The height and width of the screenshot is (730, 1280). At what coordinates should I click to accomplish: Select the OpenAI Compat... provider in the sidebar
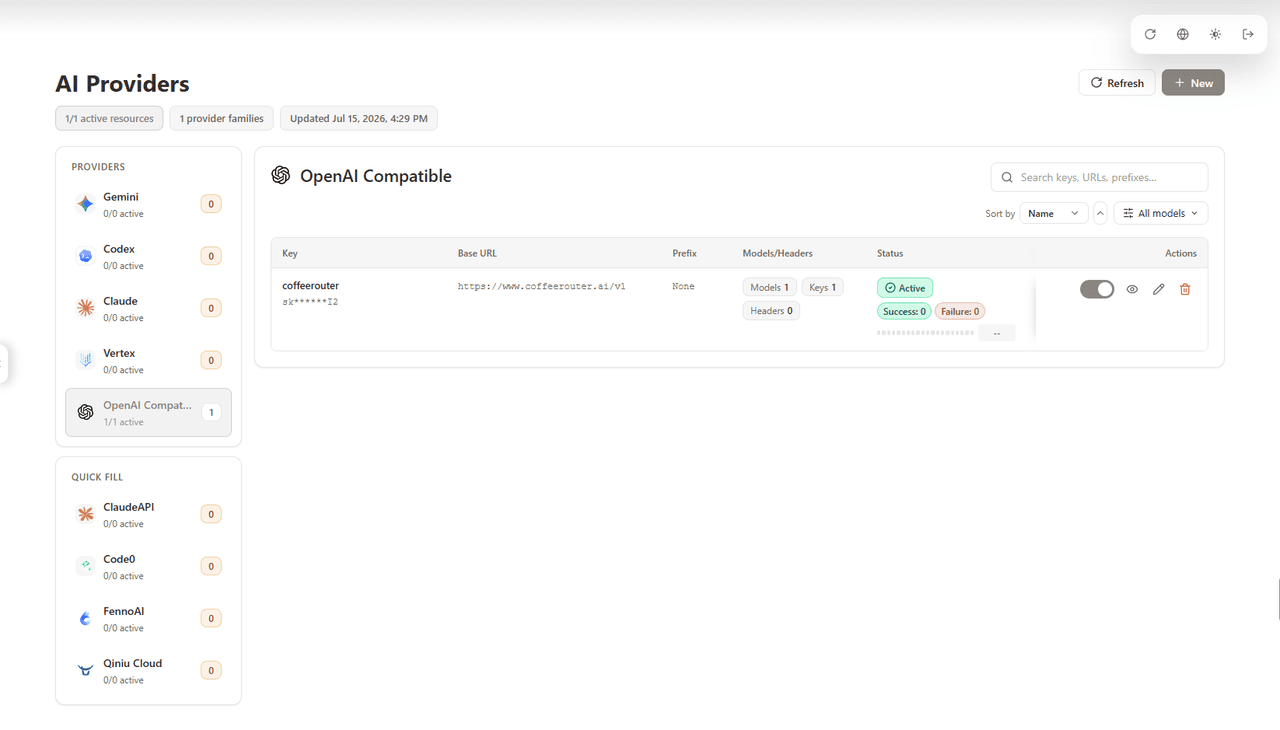(148, 412)
